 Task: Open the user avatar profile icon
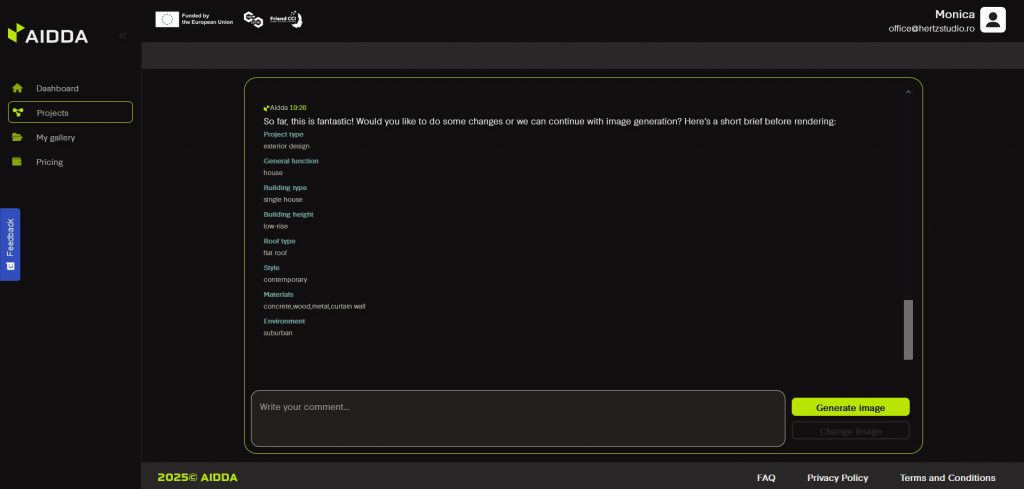click(992, 20)
